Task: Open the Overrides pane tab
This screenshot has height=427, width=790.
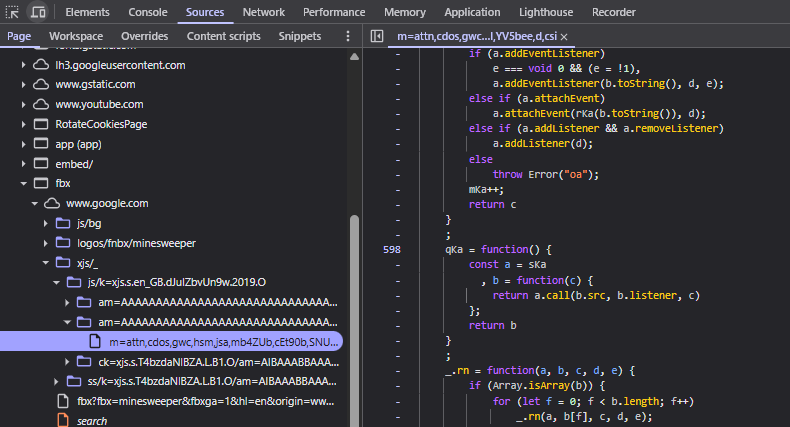Action: [145, 36]
